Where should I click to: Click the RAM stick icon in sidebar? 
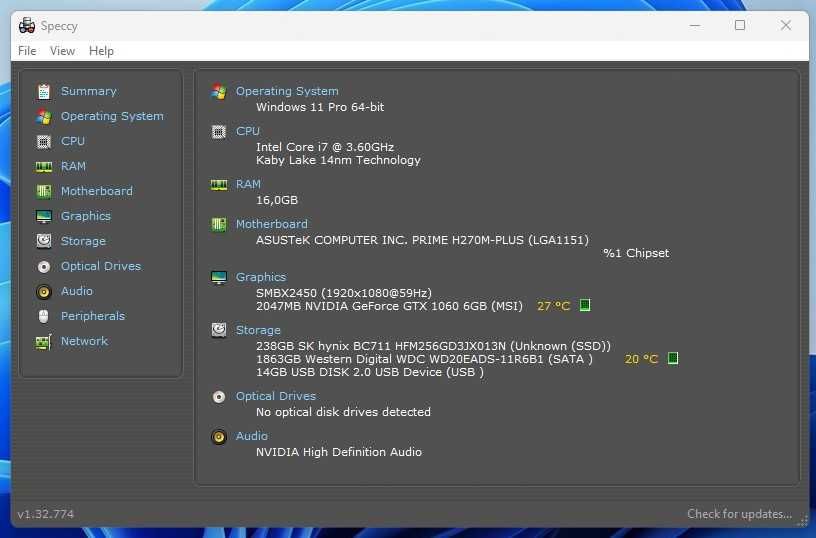(44, 166)
